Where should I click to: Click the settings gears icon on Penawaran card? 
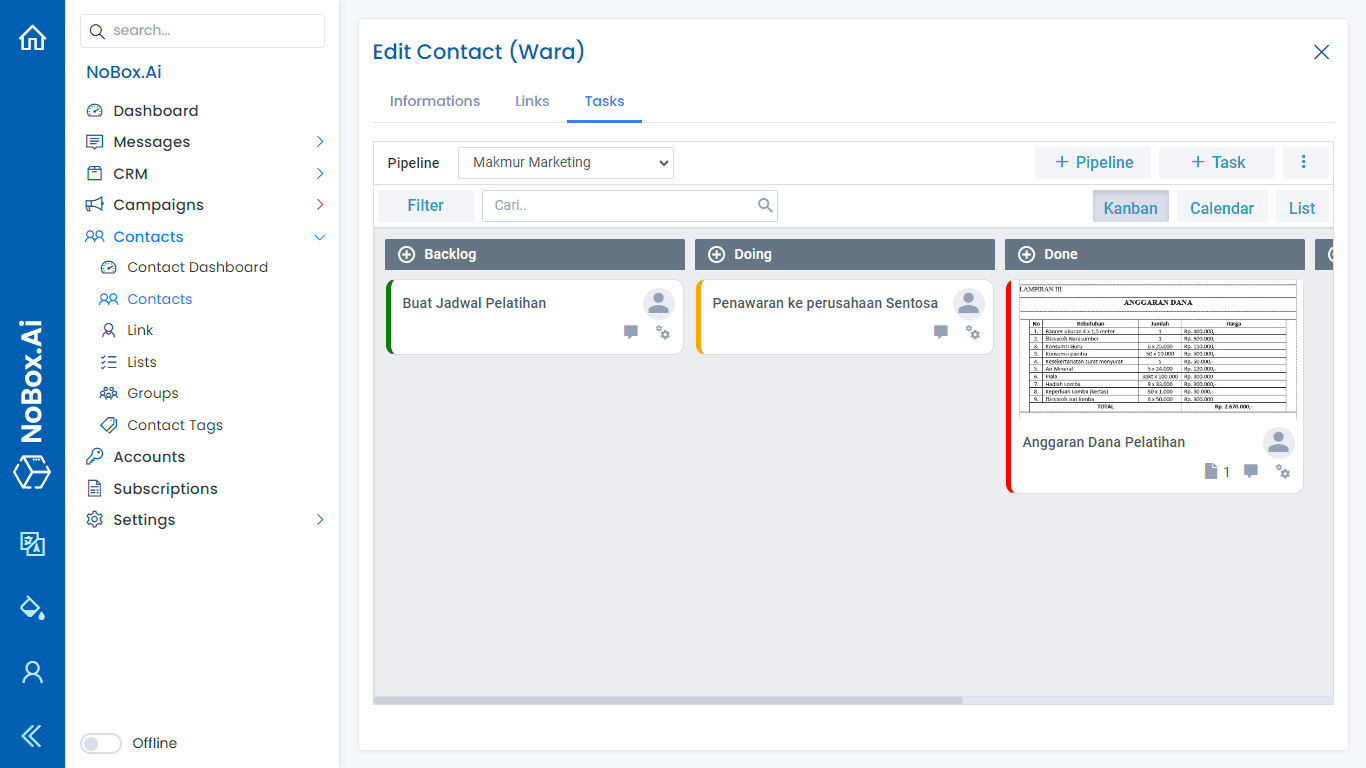click(973, 333)
